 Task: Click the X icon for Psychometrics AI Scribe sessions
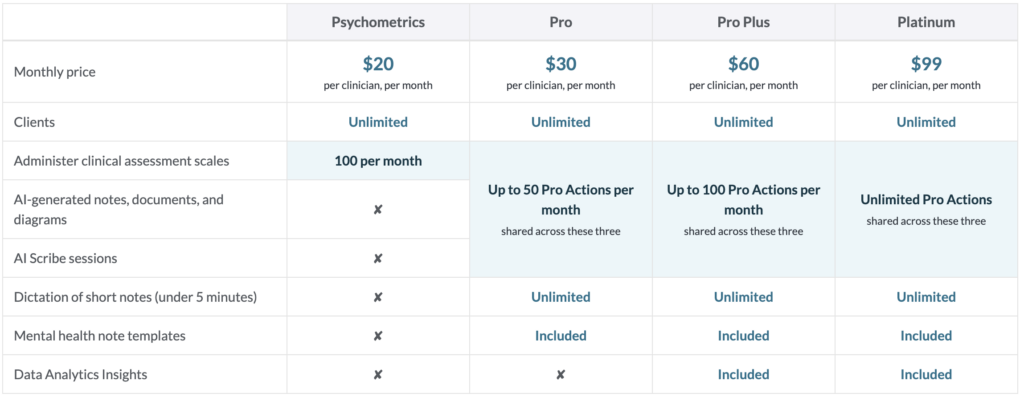[x=377, y=259]
